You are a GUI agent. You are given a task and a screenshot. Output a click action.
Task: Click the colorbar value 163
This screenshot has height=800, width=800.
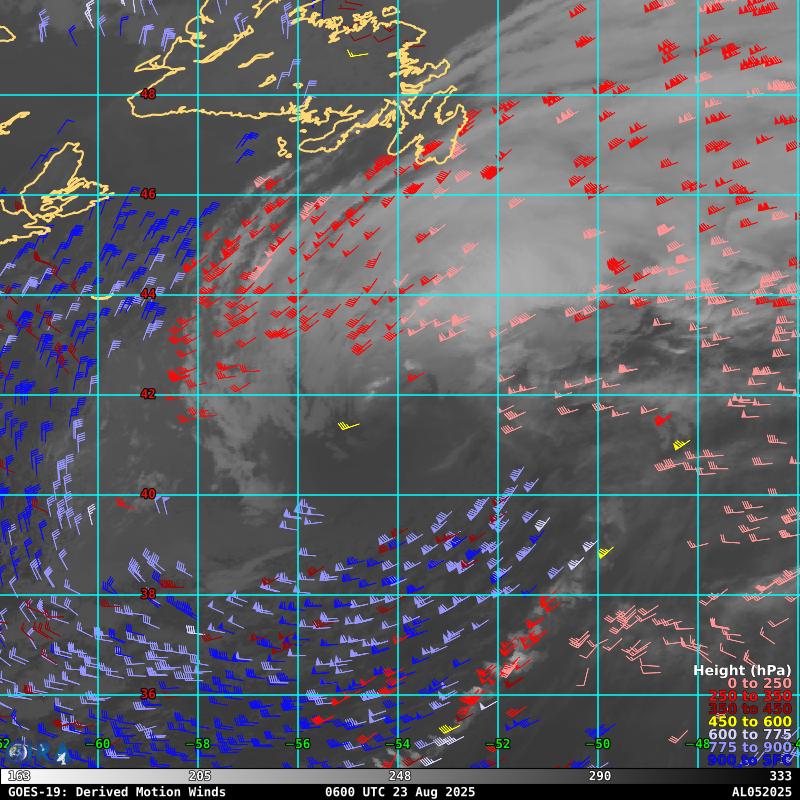tap(19, 776)
